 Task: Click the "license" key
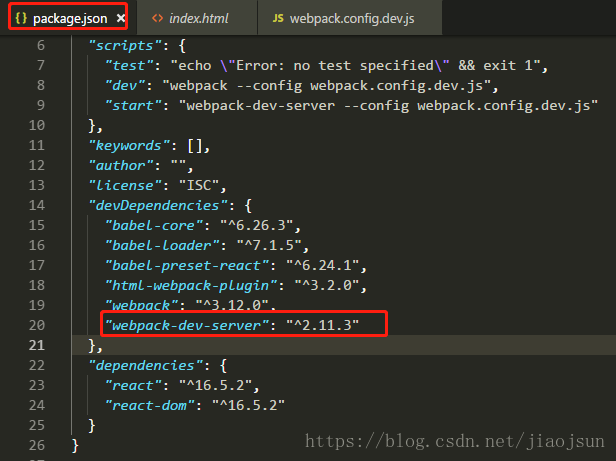coord(125,186)
